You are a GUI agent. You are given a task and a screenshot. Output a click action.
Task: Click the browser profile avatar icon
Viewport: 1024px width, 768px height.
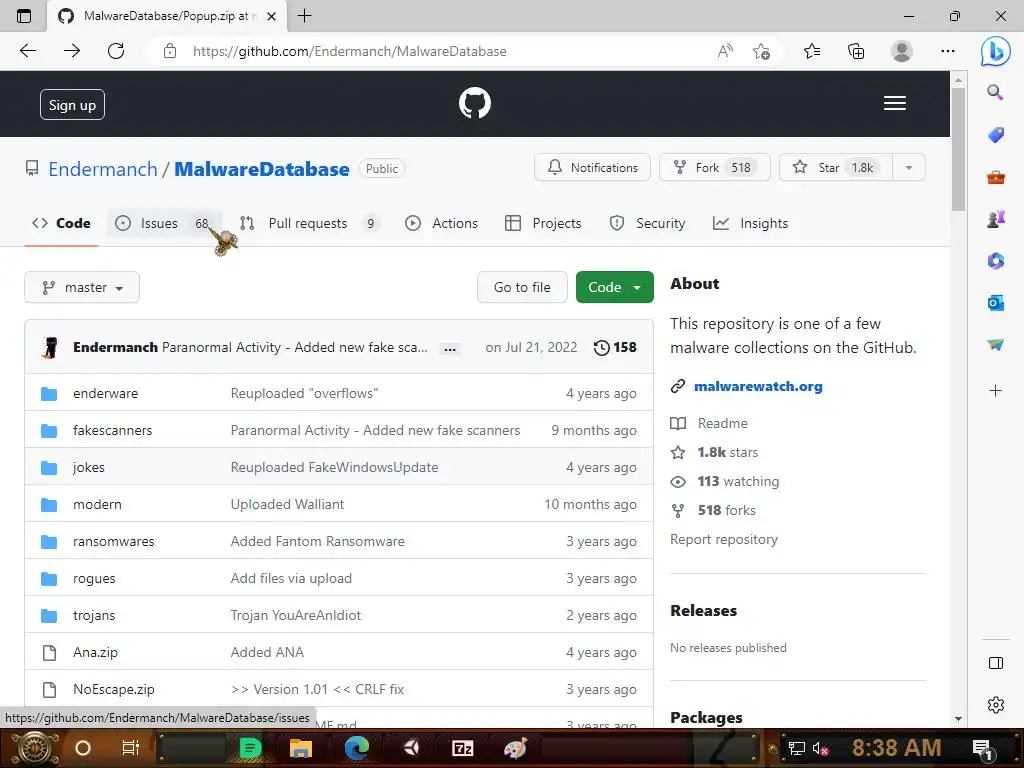pos(902,51)
